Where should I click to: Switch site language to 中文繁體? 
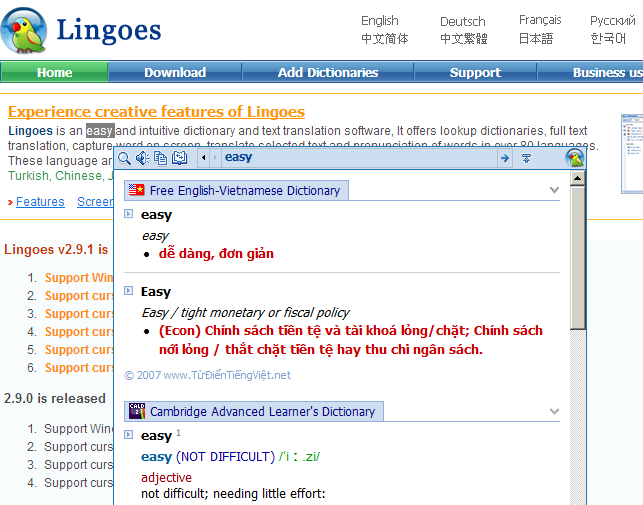tap(464, 39)
